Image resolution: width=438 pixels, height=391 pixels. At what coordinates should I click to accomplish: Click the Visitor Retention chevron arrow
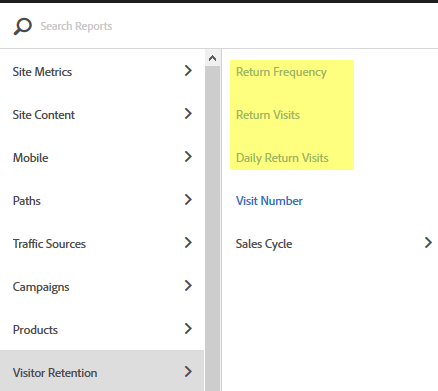tap(188, 372)
